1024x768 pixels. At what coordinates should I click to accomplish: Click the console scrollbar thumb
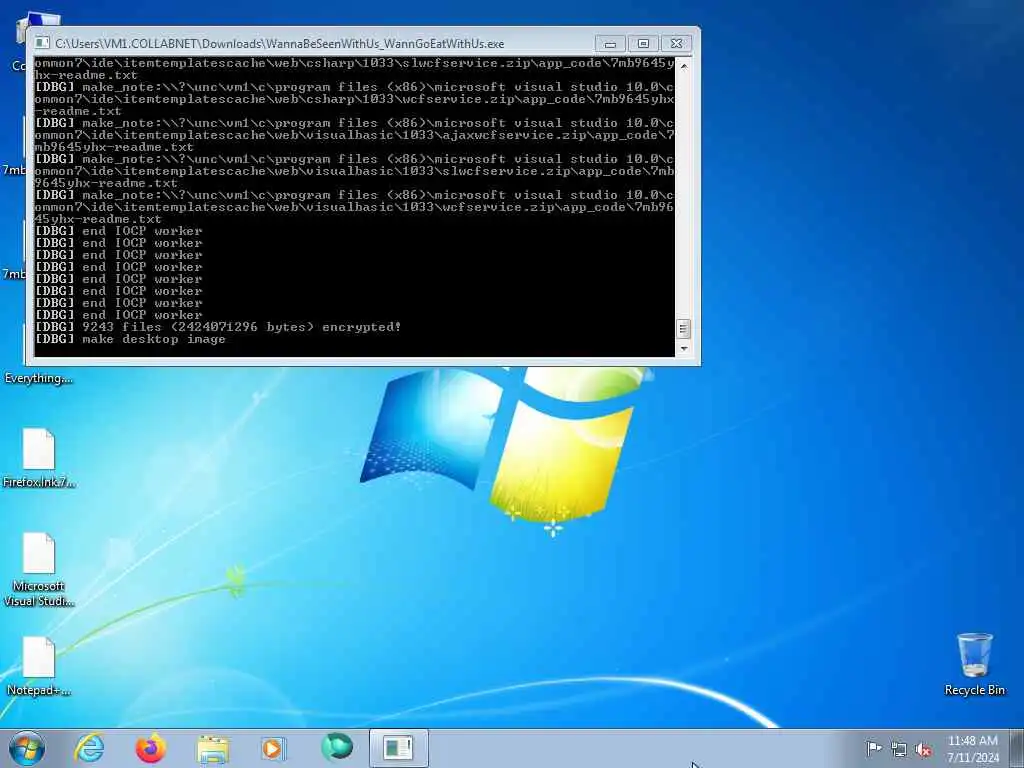(x=684, y=328)
